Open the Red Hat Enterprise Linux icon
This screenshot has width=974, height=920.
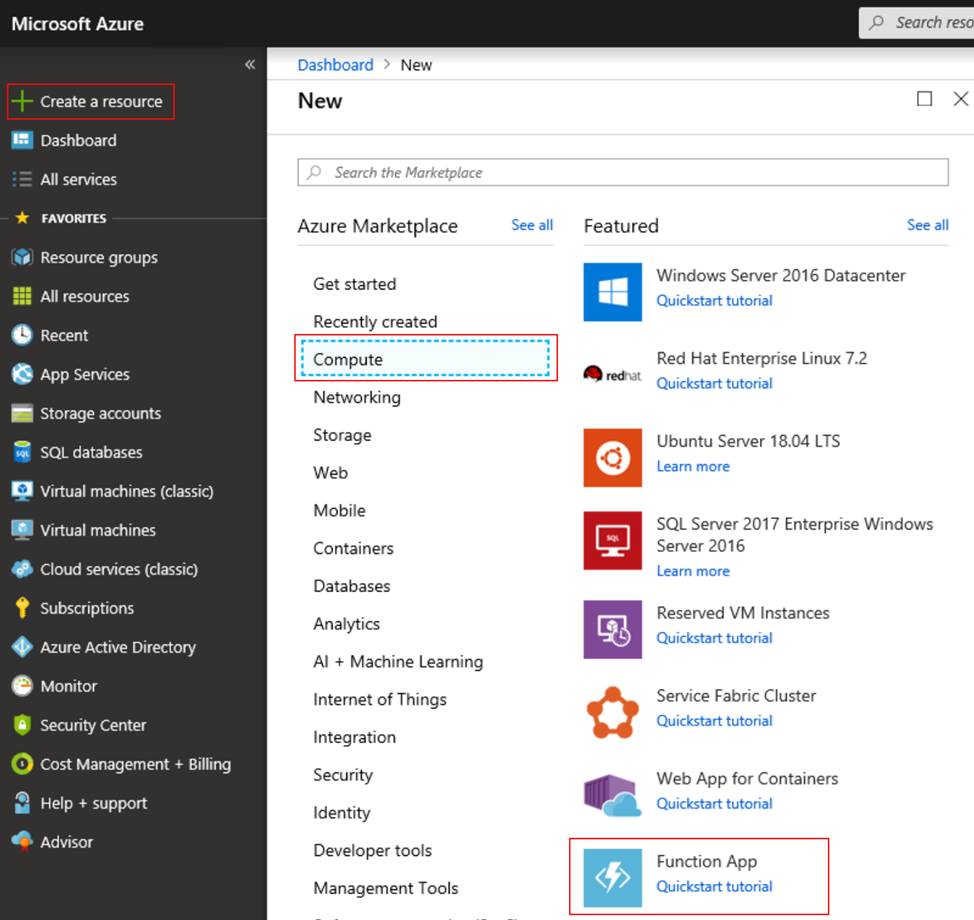click(x=612, y=374)
